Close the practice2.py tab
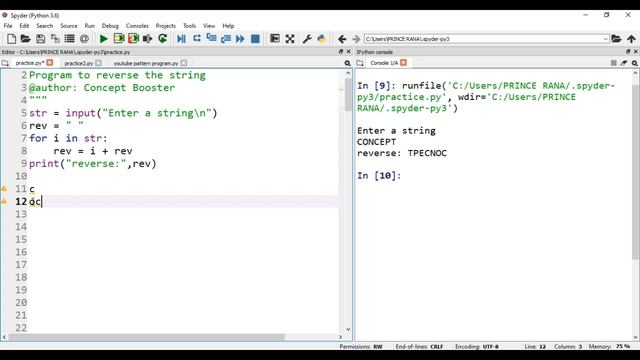 click(98, 63)
